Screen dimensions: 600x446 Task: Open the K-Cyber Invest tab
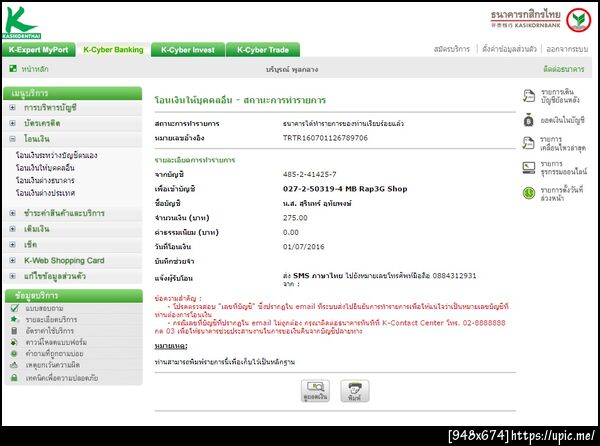pos(188,50)
